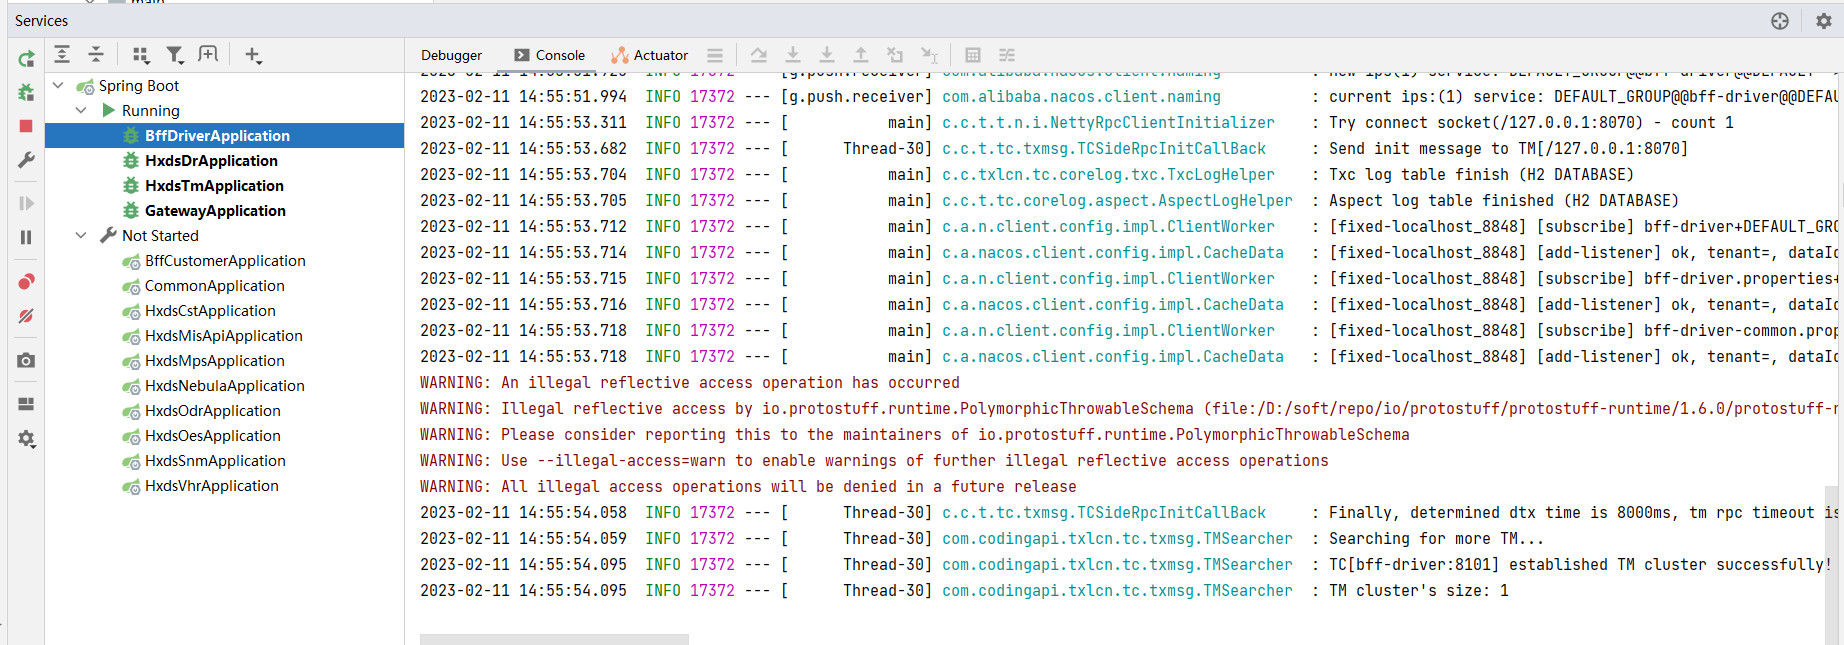This screenshot has height=645, width=1844.
Task: Open the Group By dropdown
Action: pos(141,55)
